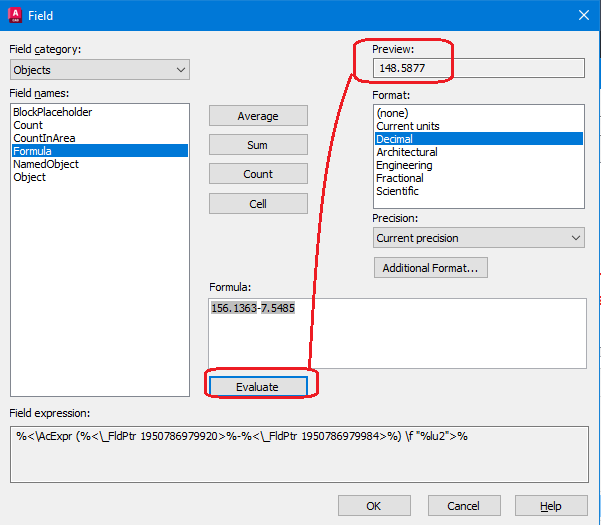601x525 pixels.
Task: Click the Cell button
Action: (x=258, y=203)
